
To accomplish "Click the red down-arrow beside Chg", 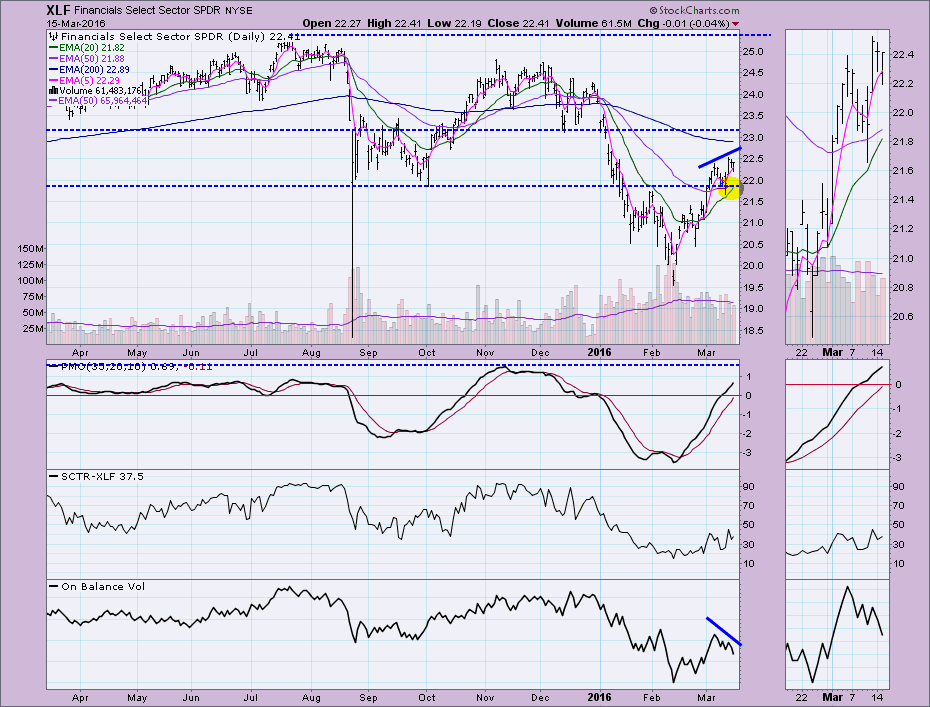I will pyautogui.click(x=737, y=23).
